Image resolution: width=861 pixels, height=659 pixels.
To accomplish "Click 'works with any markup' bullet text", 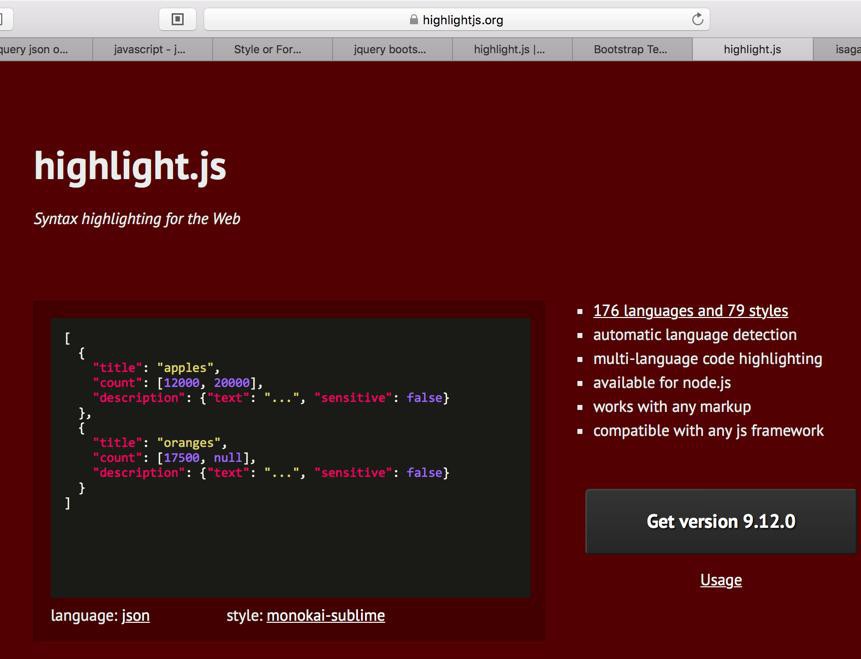I will point(672,407).
